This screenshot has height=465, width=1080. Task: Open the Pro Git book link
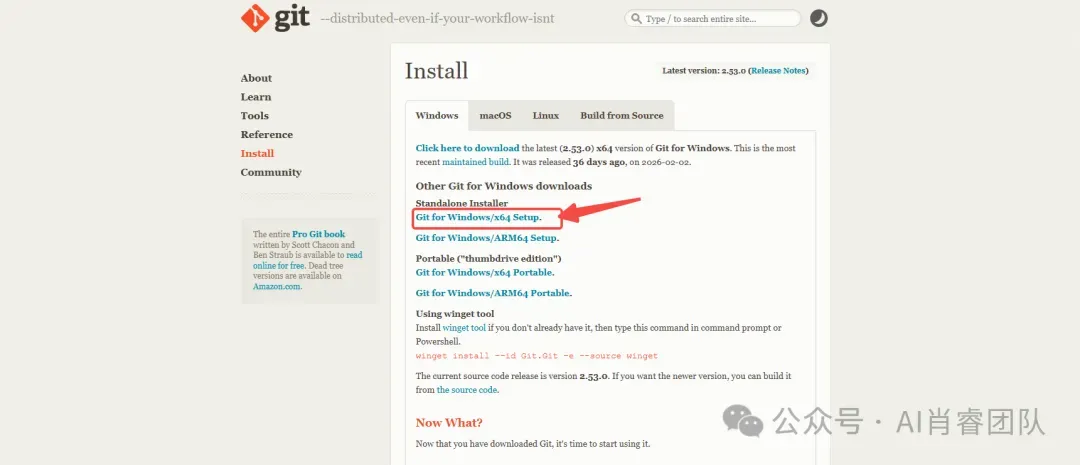coord(319,234)
